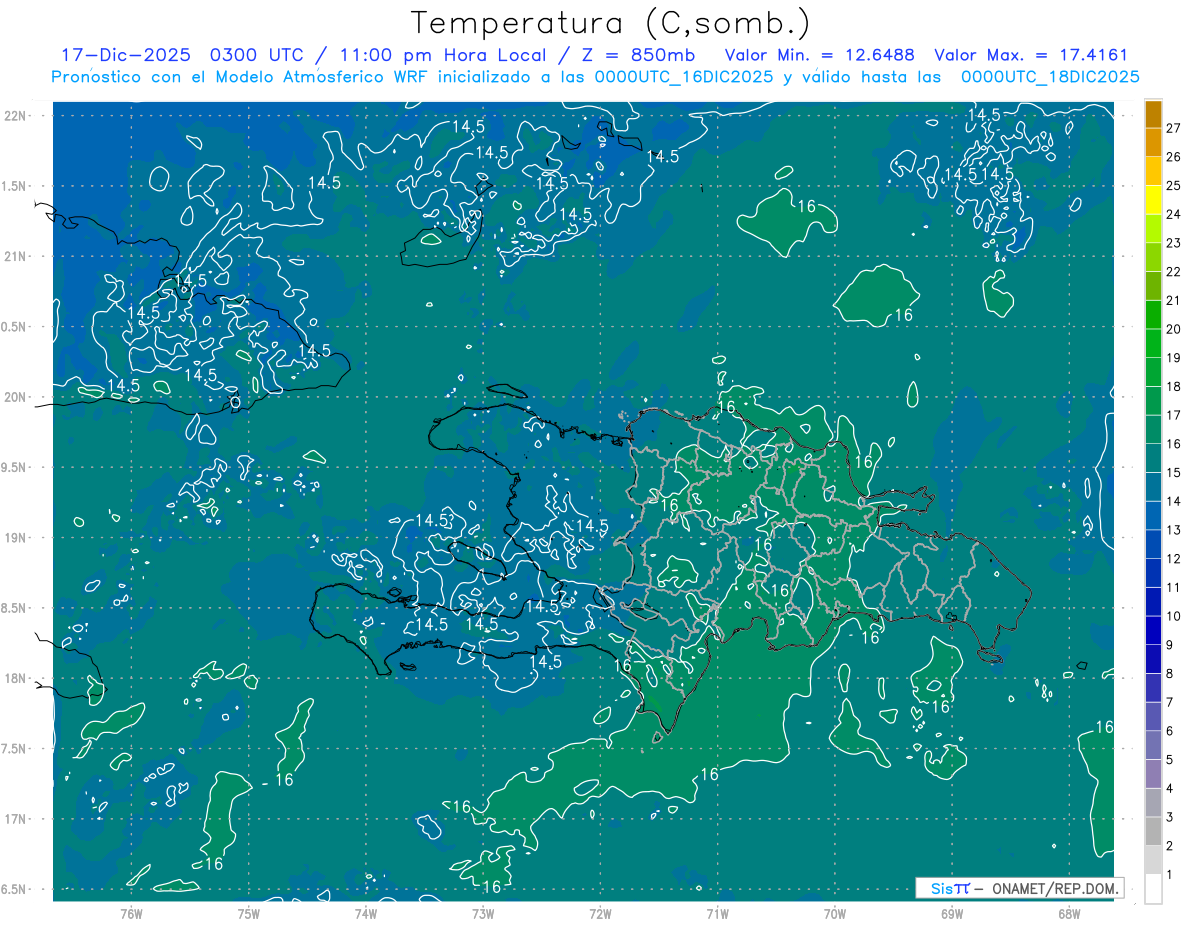
Task: Click the "19N" latitude label
Action: pyautogui.click(x=17, y=538)
